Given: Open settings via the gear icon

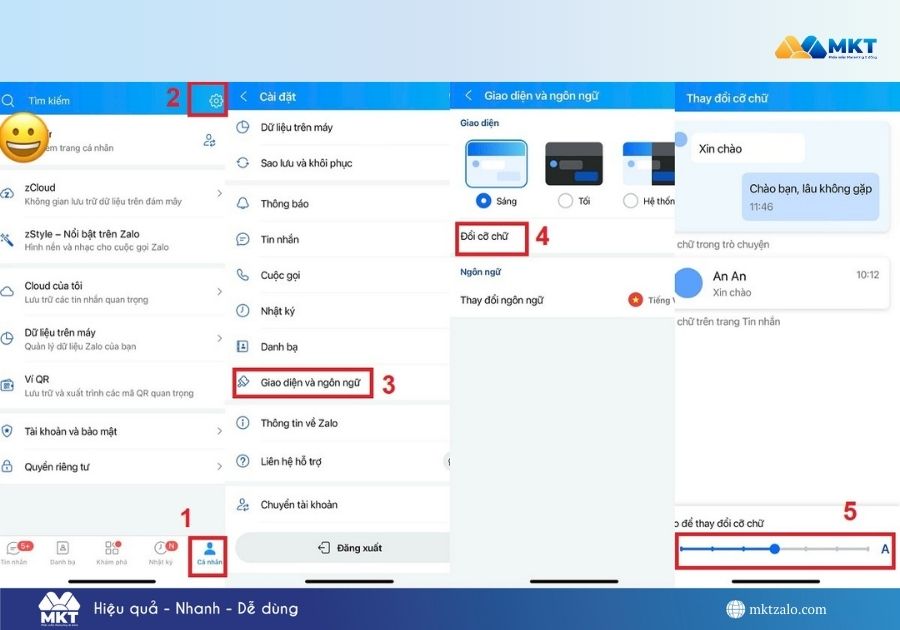Looking at the screenshot, I should click(215, 100).
